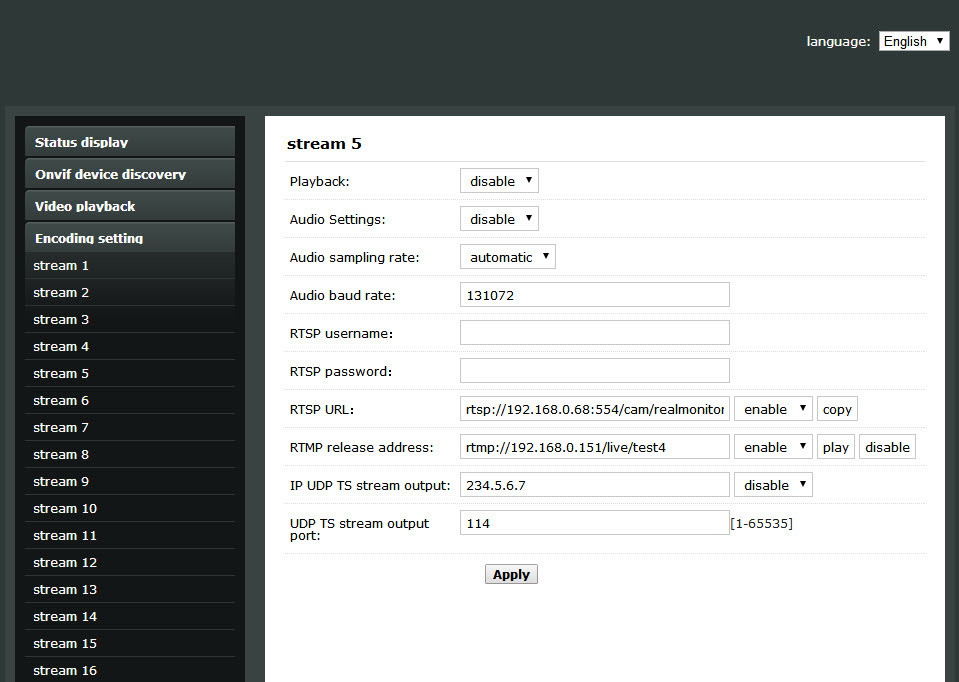Select stream 3 in the sidebar
The width and height of the screenshot is (959, 682).
point(130,319)
